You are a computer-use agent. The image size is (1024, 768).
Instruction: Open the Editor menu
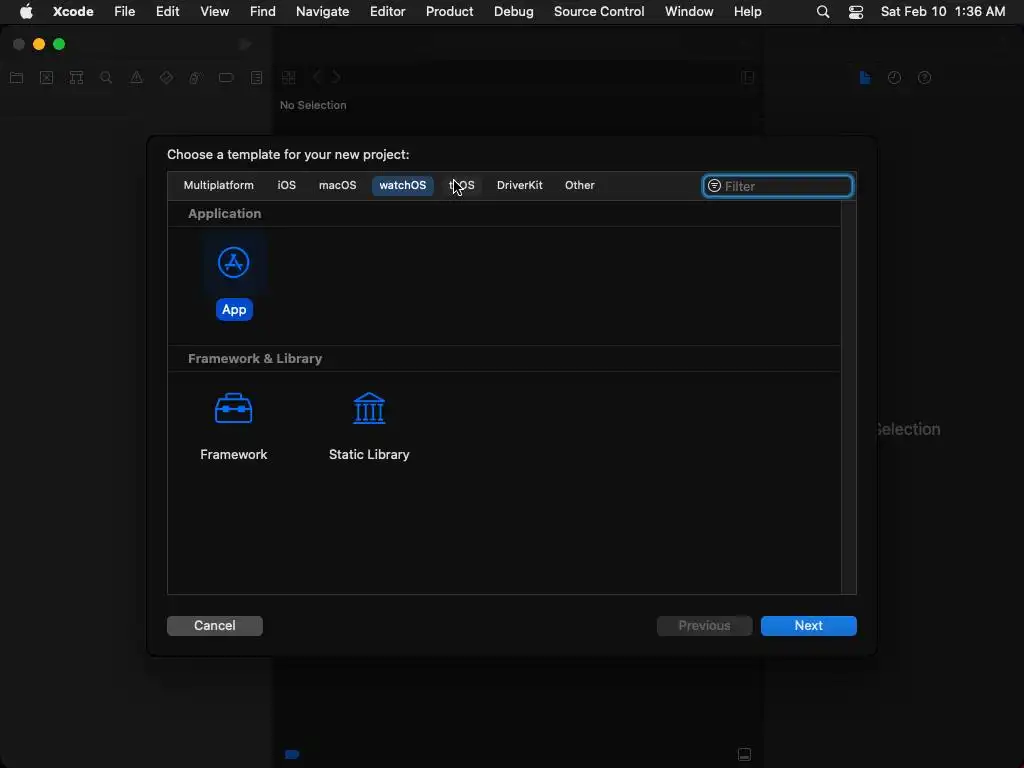(x=387, y=12)
